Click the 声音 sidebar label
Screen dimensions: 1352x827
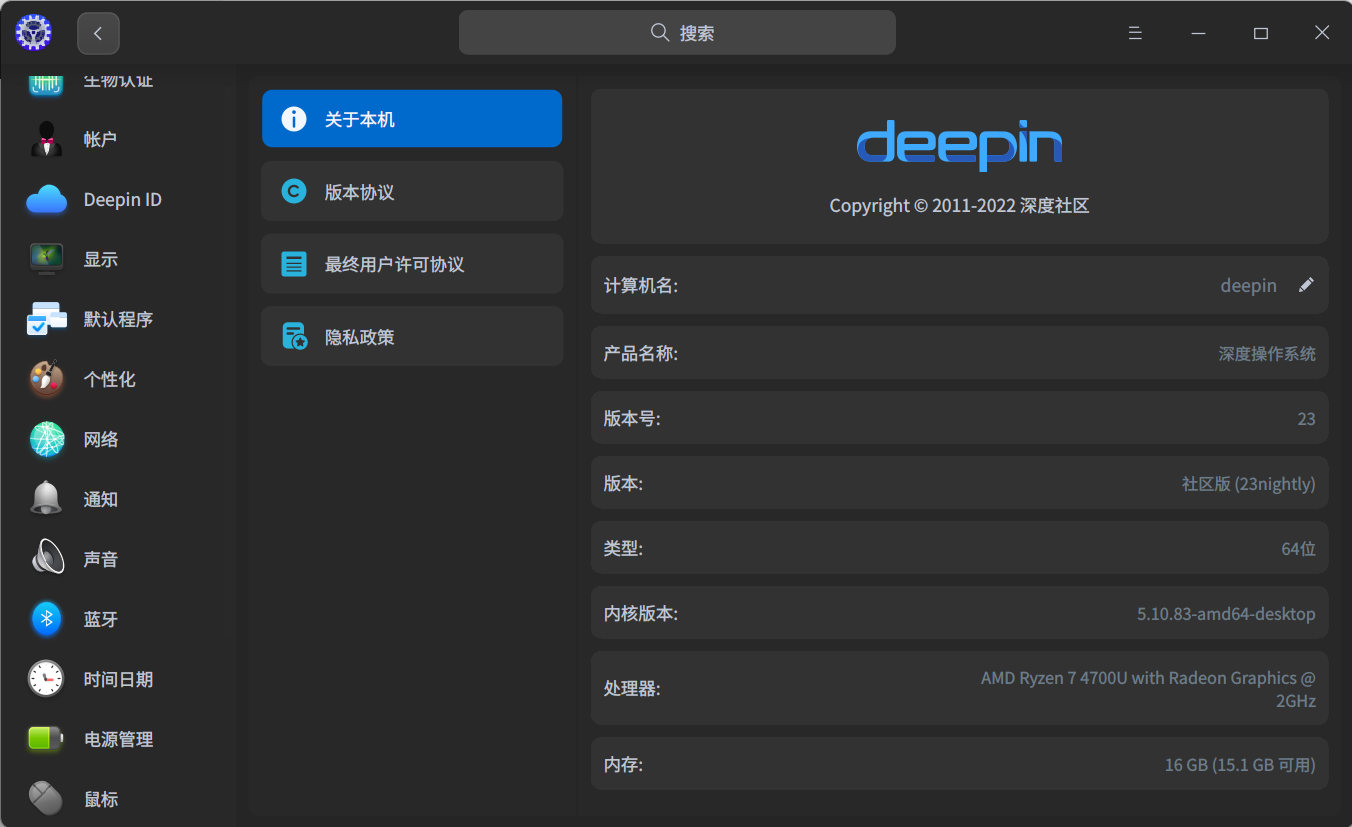(x=100, y=559)
